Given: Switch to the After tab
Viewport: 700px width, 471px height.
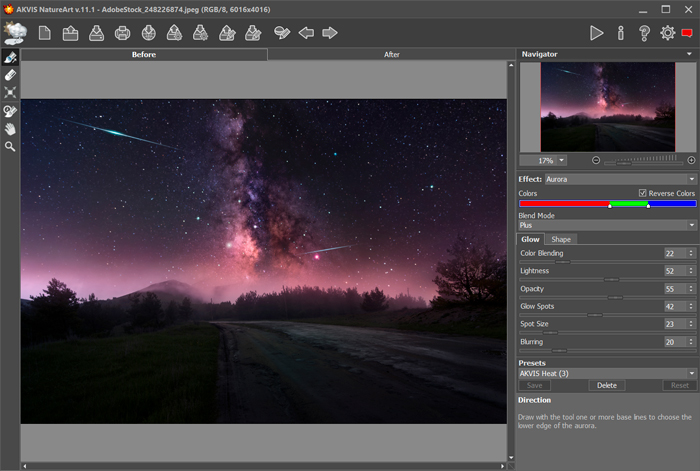Looking at the screenshot, I should click(x=392, y=54).
